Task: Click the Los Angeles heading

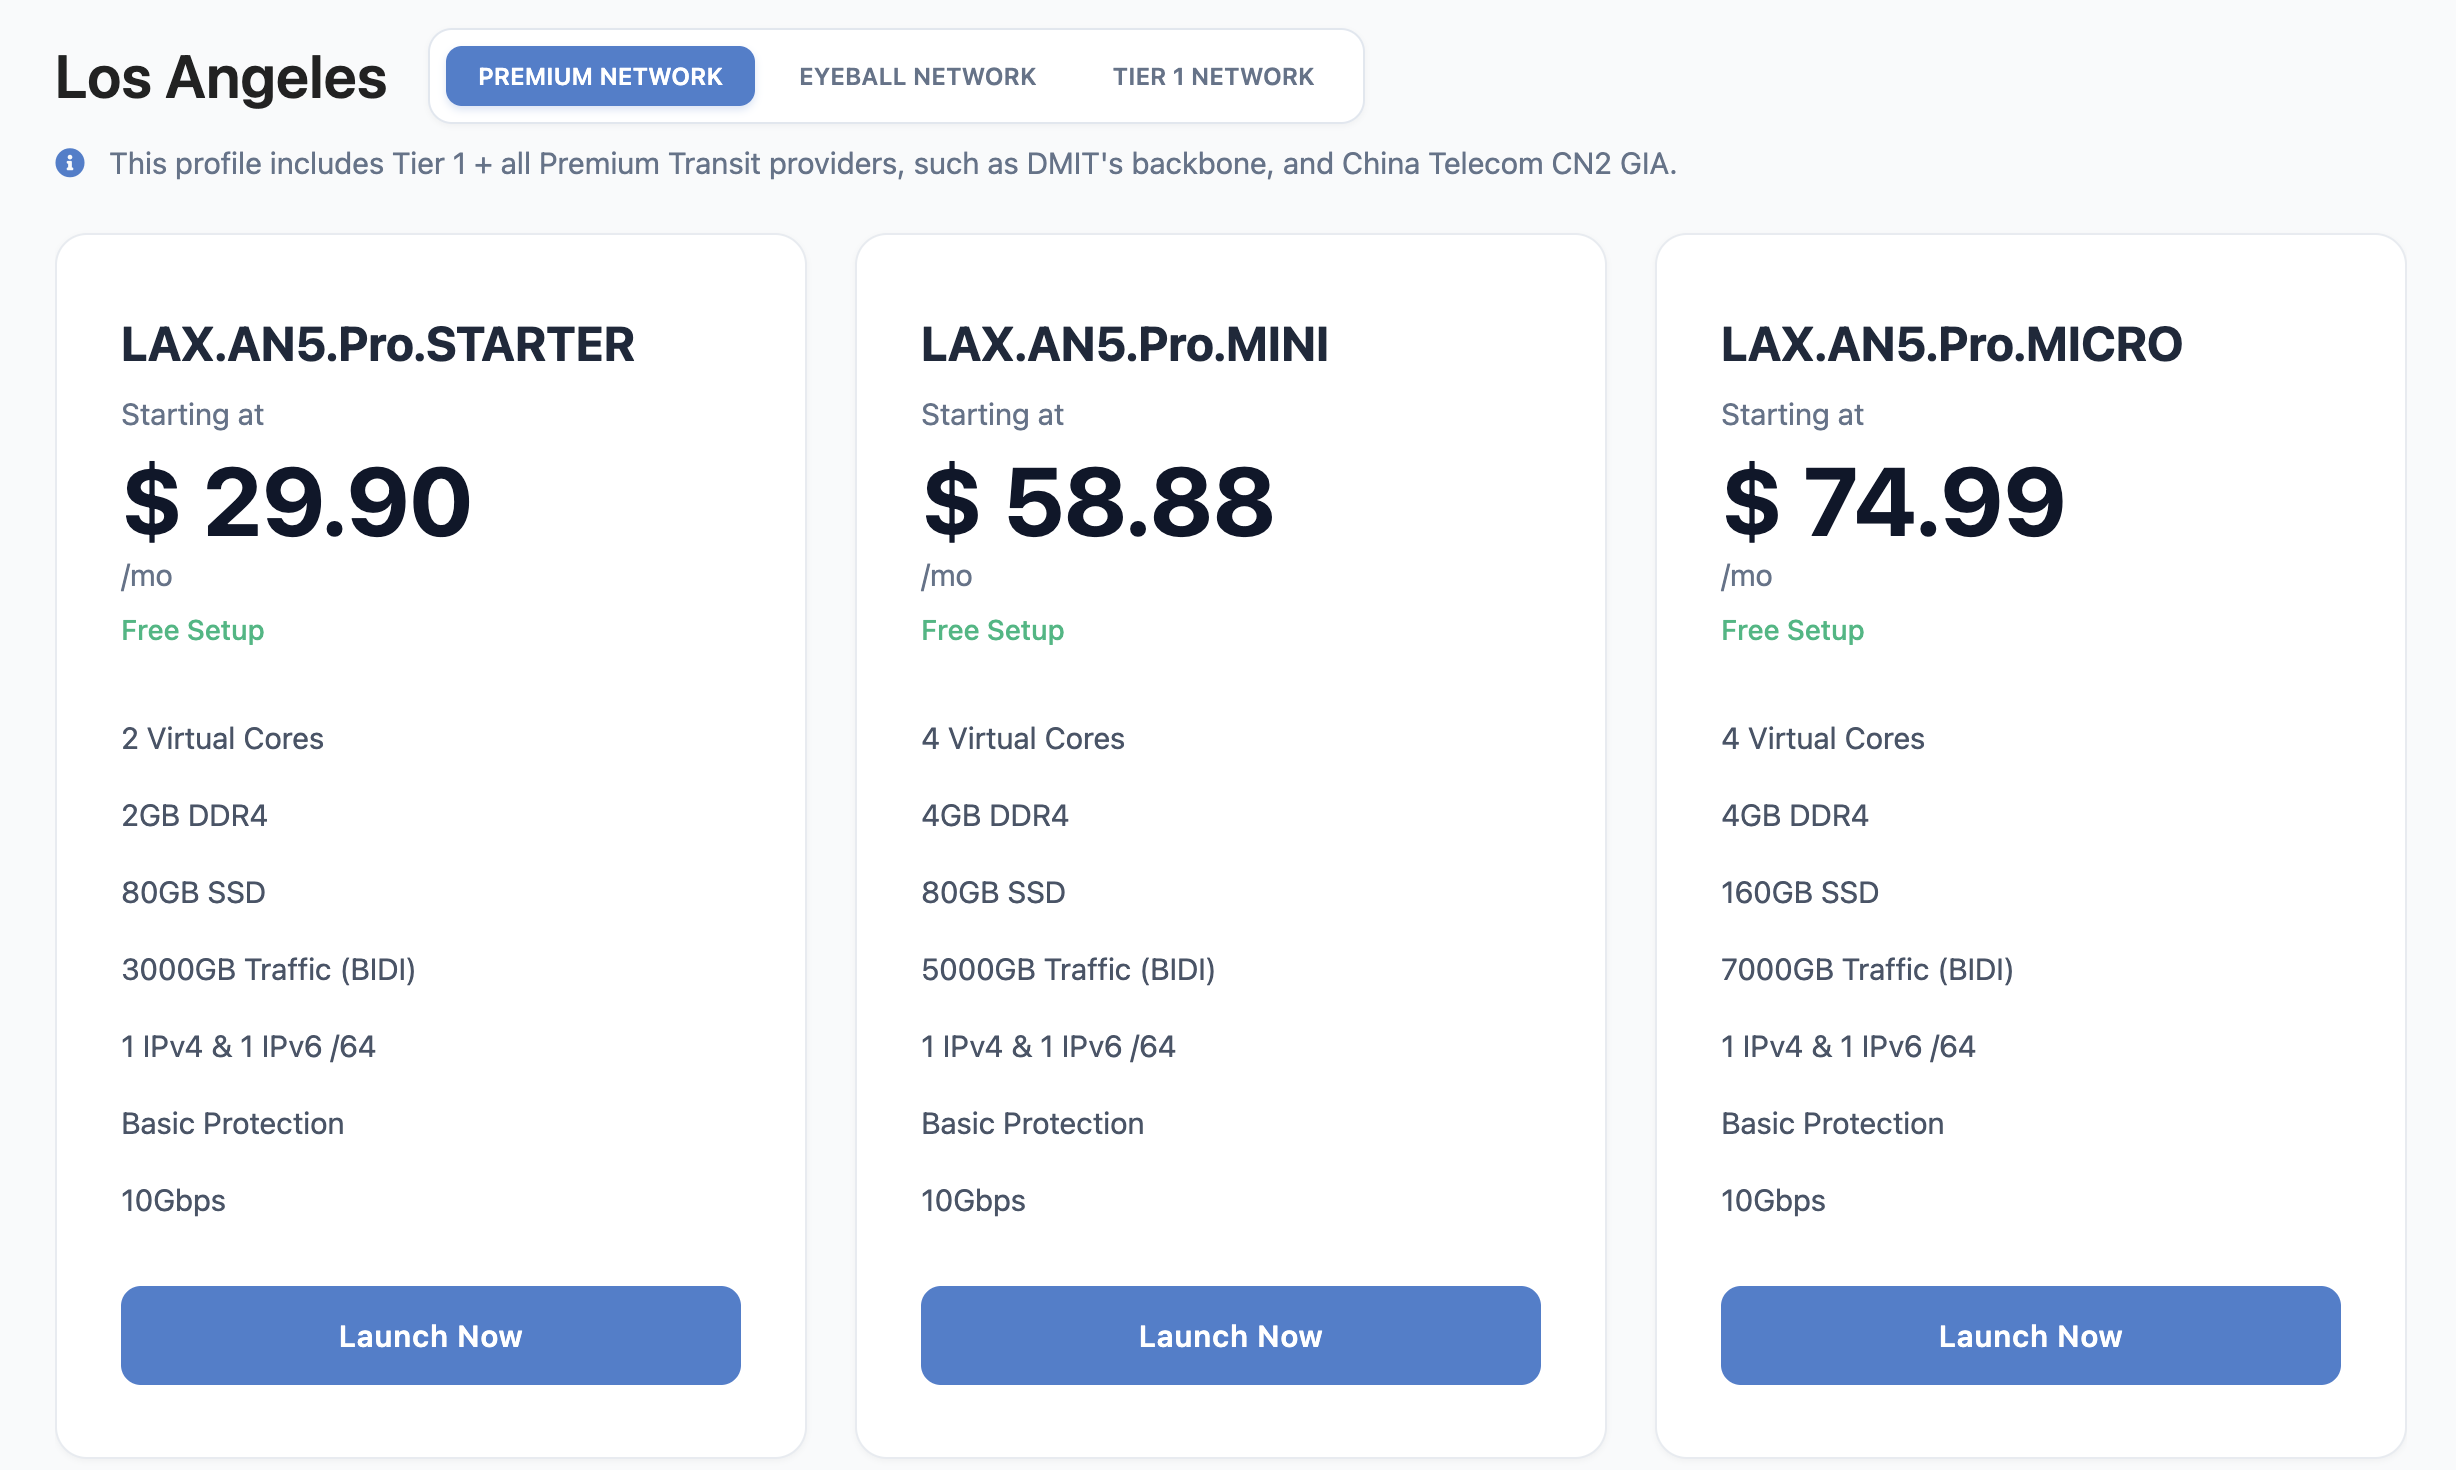Action: 221,78
